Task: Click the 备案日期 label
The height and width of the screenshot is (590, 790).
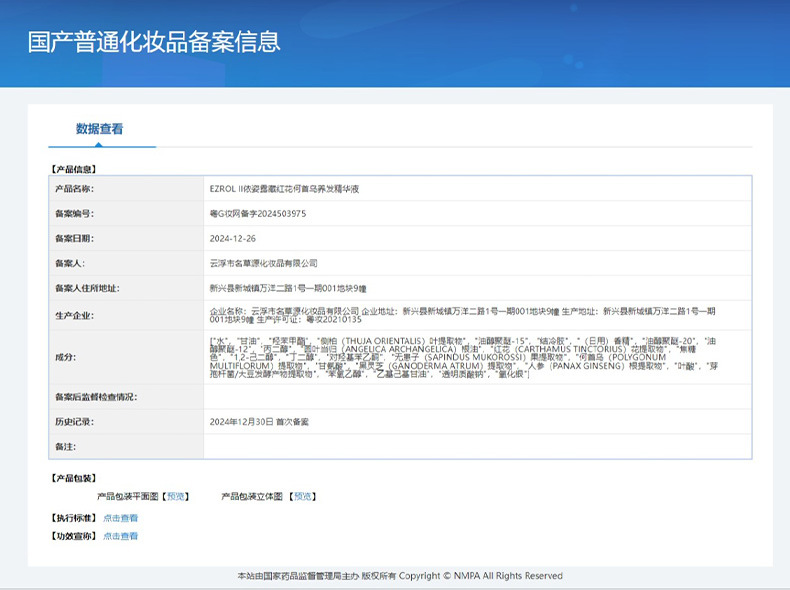Action: [75, 238]
